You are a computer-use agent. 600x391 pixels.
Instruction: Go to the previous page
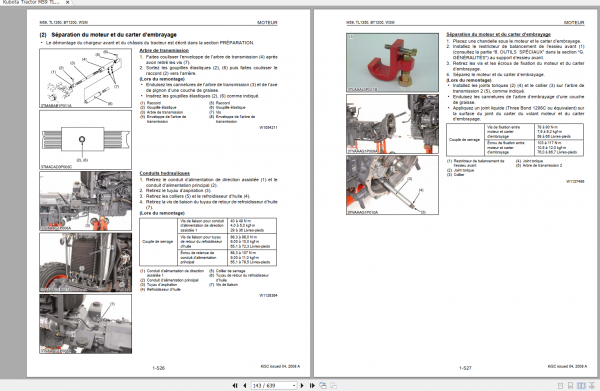pos(245,385)
